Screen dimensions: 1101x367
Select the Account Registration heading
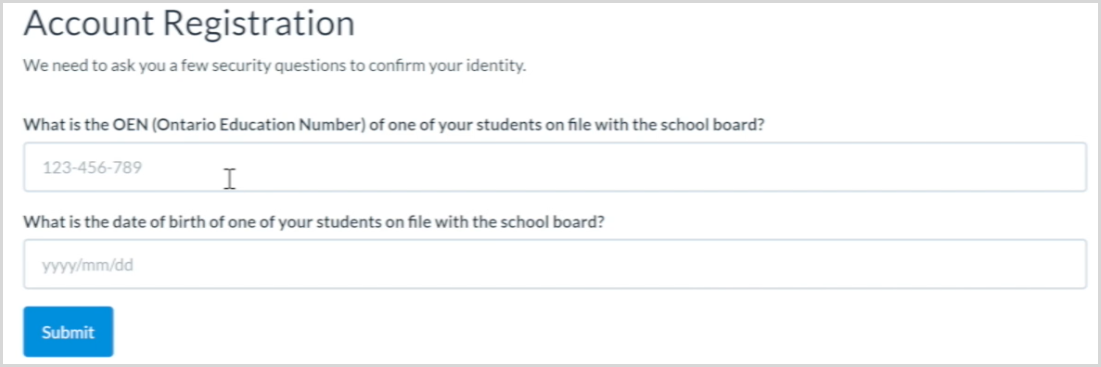click(x=190, y=24)
